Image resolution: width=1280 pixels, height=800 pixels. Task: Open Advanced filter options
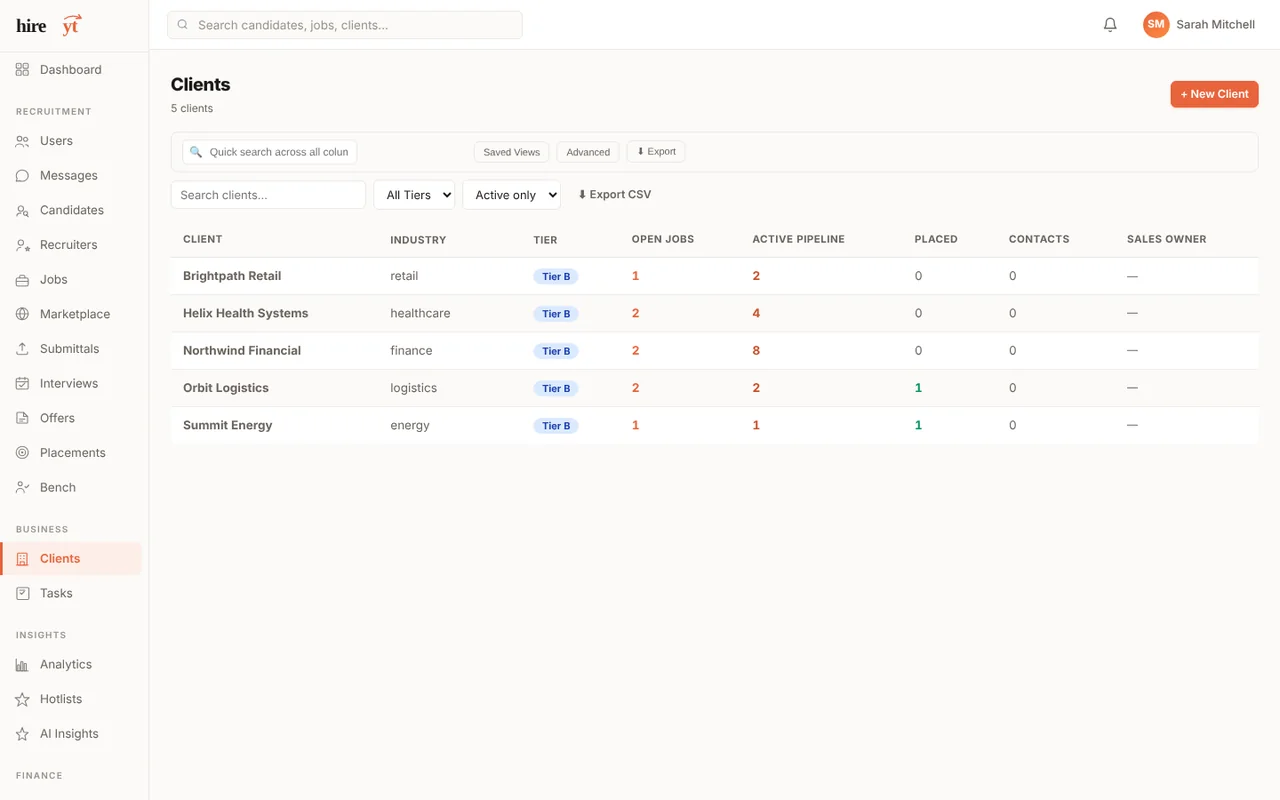pyautogui.click(x=588, y=152)
